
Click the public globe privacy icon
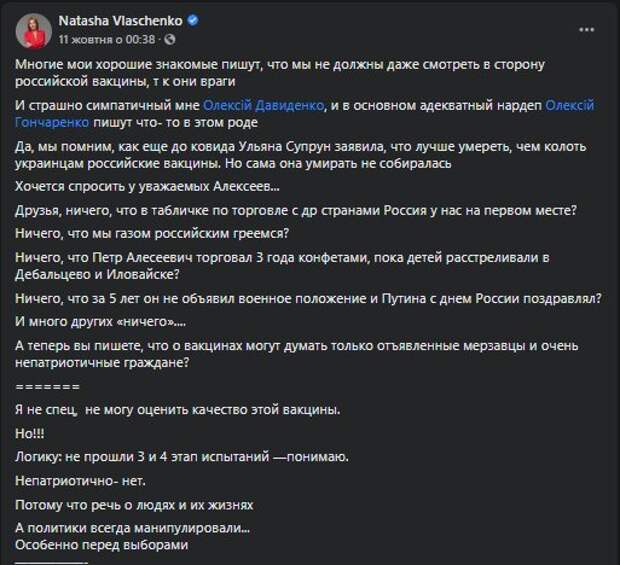169,40
